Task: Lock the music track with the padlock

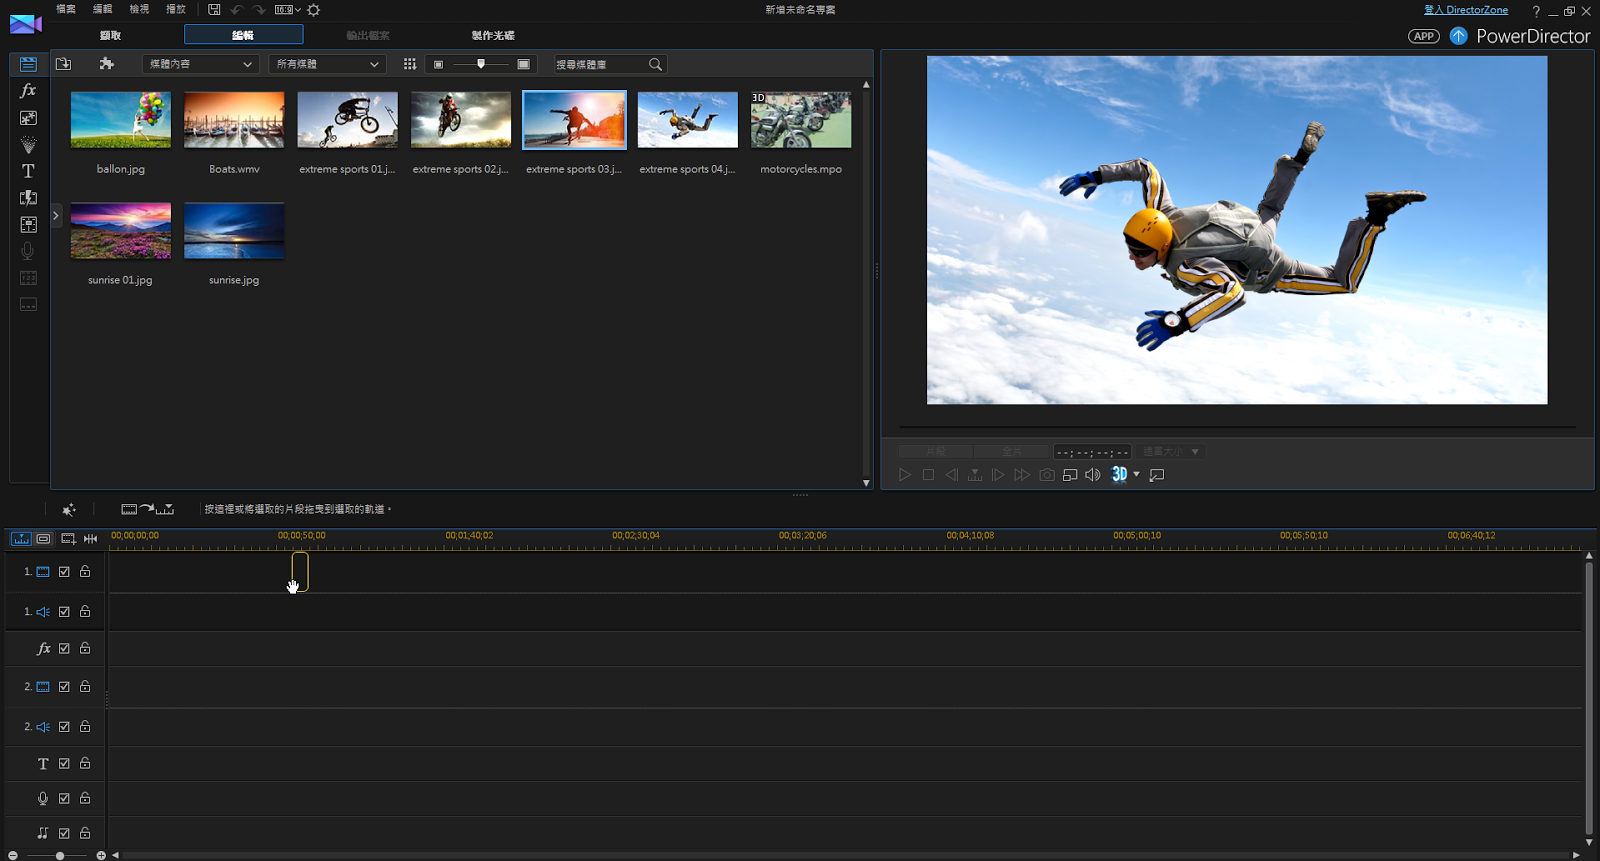Action: click(85, 833)
